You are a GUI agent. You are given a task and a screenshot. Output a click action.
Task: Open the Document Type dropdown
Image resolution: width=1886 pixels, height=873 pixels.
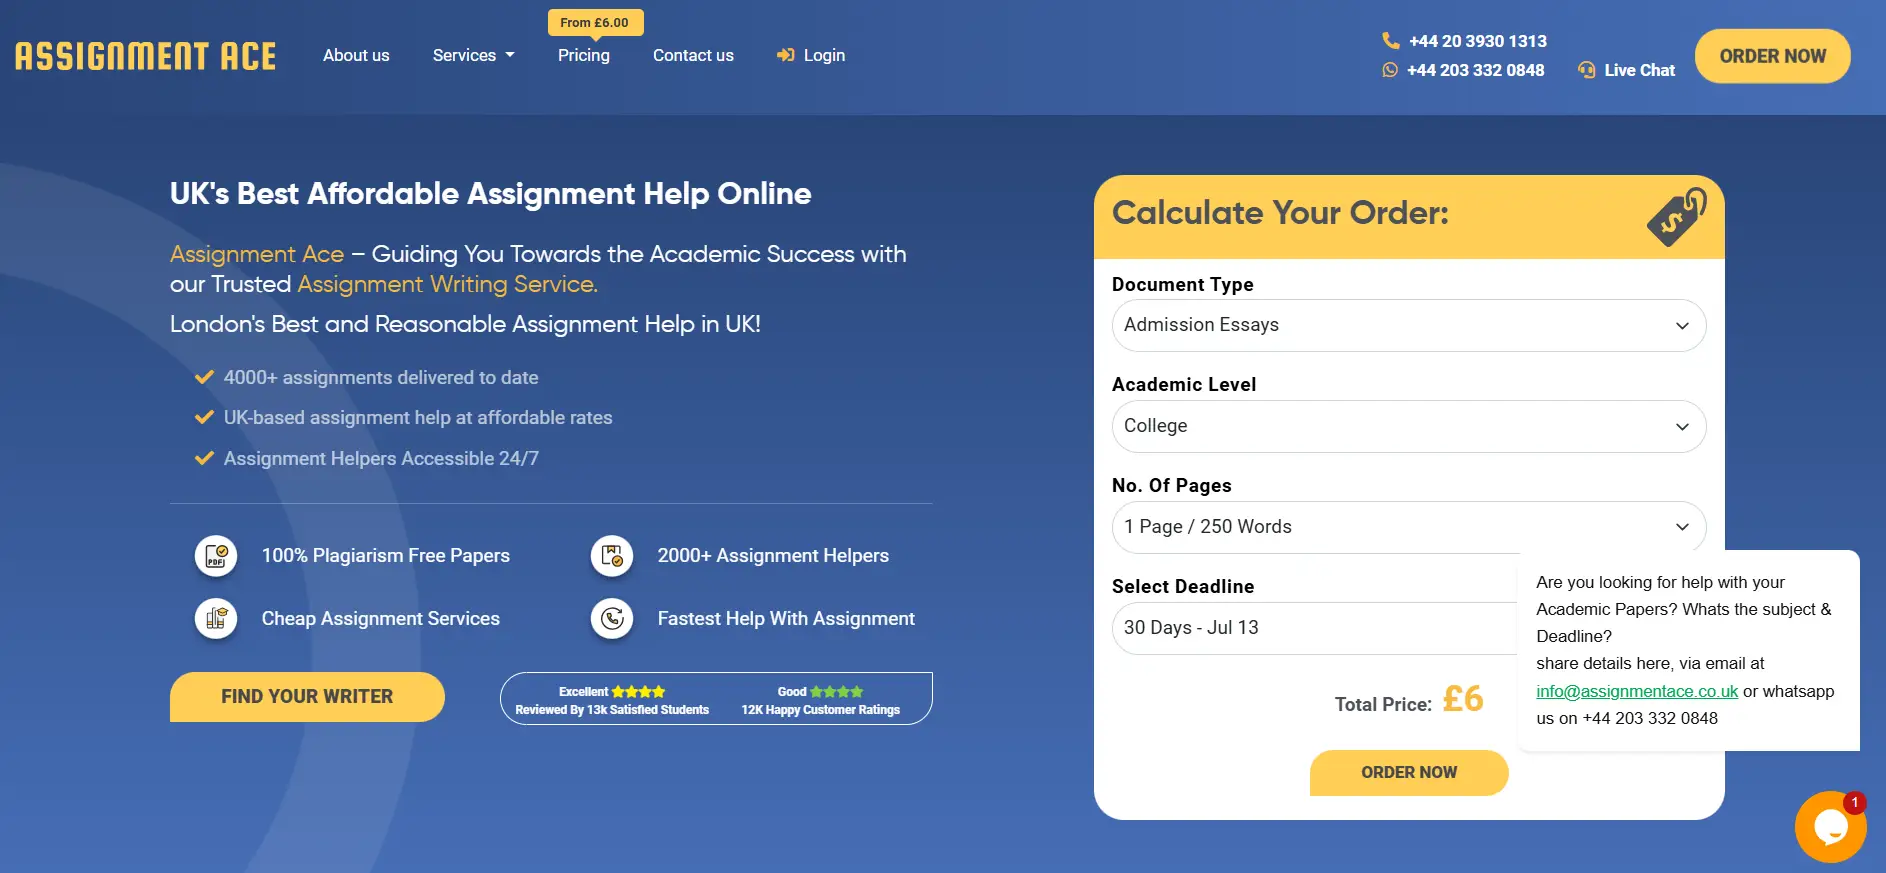(x=1409, y=325)
